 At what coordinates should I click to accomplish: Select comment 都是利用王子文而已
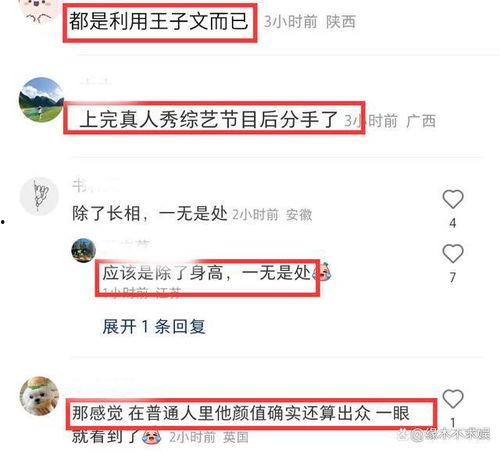point(159,21)
